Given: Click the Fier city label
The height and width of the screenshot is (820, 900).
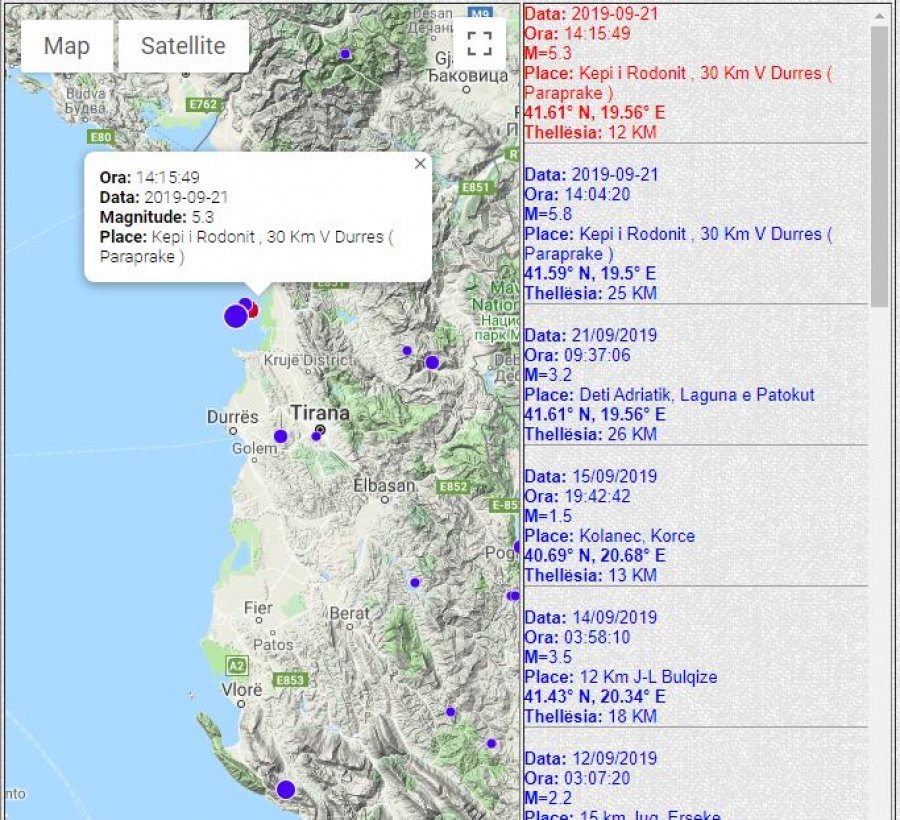Looking at the screenshot, I should pos(258,607).
